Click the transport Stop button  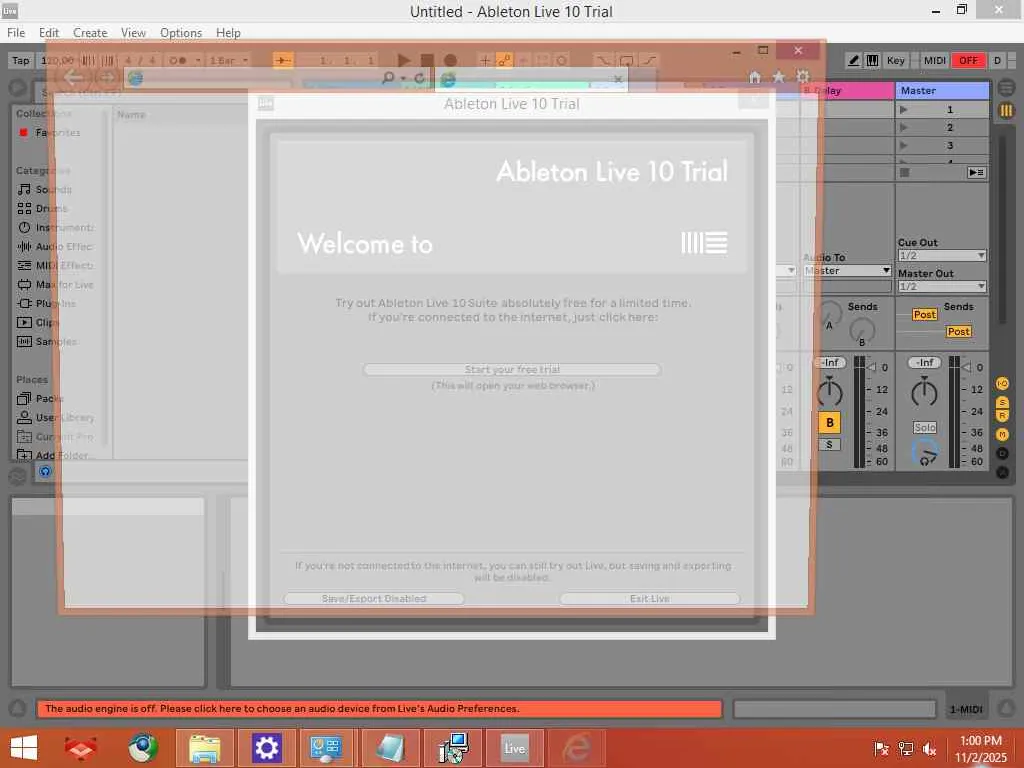(x=427, y=60)
